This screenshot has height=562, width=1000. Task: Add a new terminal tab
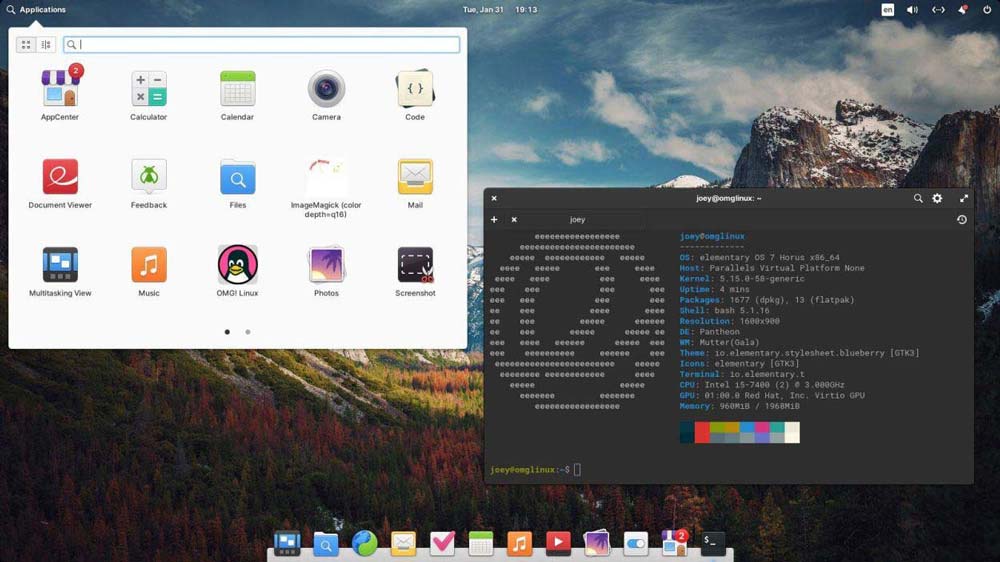[494, 219]
